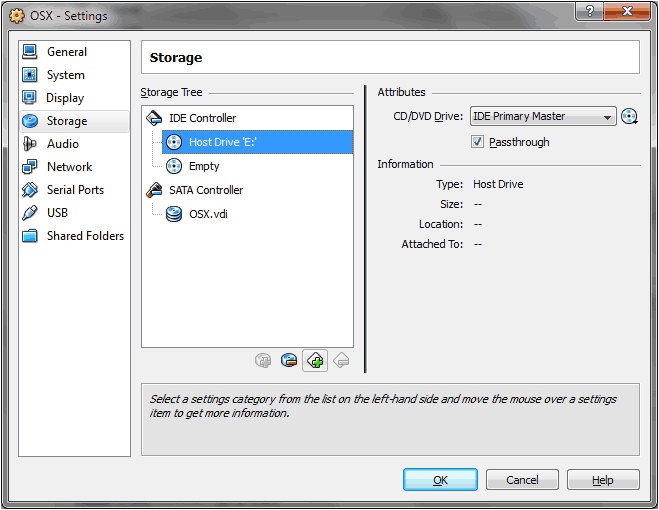Click the Add Attachment toolbar icon

coord(263,361)
